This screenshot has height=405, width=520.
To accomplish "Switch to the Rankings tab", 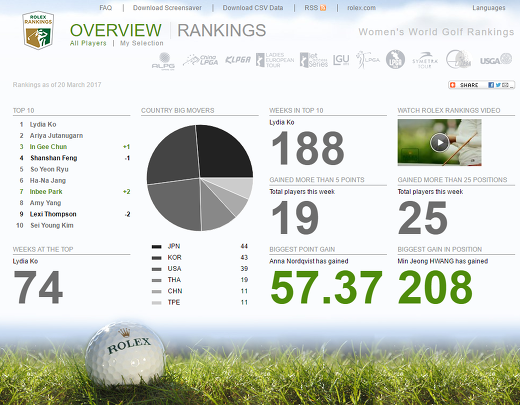I will coord(221,30).
